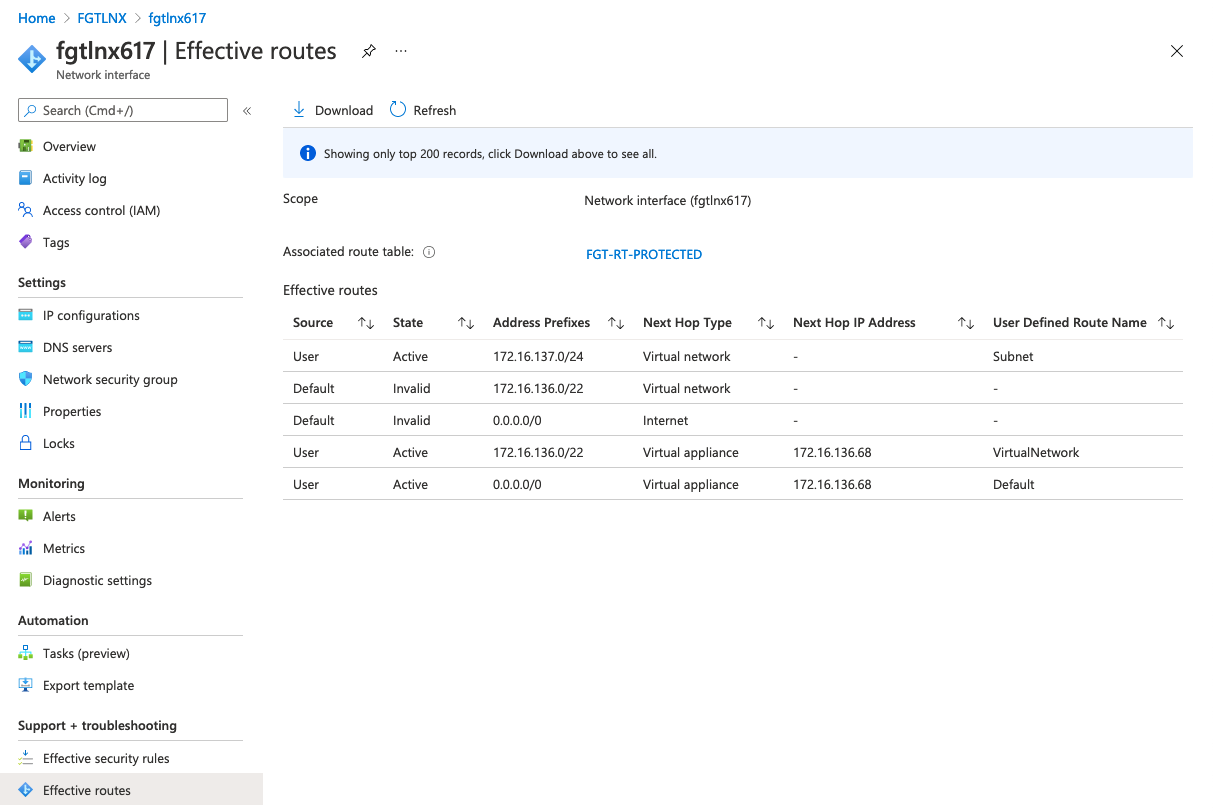Open the FGT-RT-PROTECTED route table link

click(643, 255)
